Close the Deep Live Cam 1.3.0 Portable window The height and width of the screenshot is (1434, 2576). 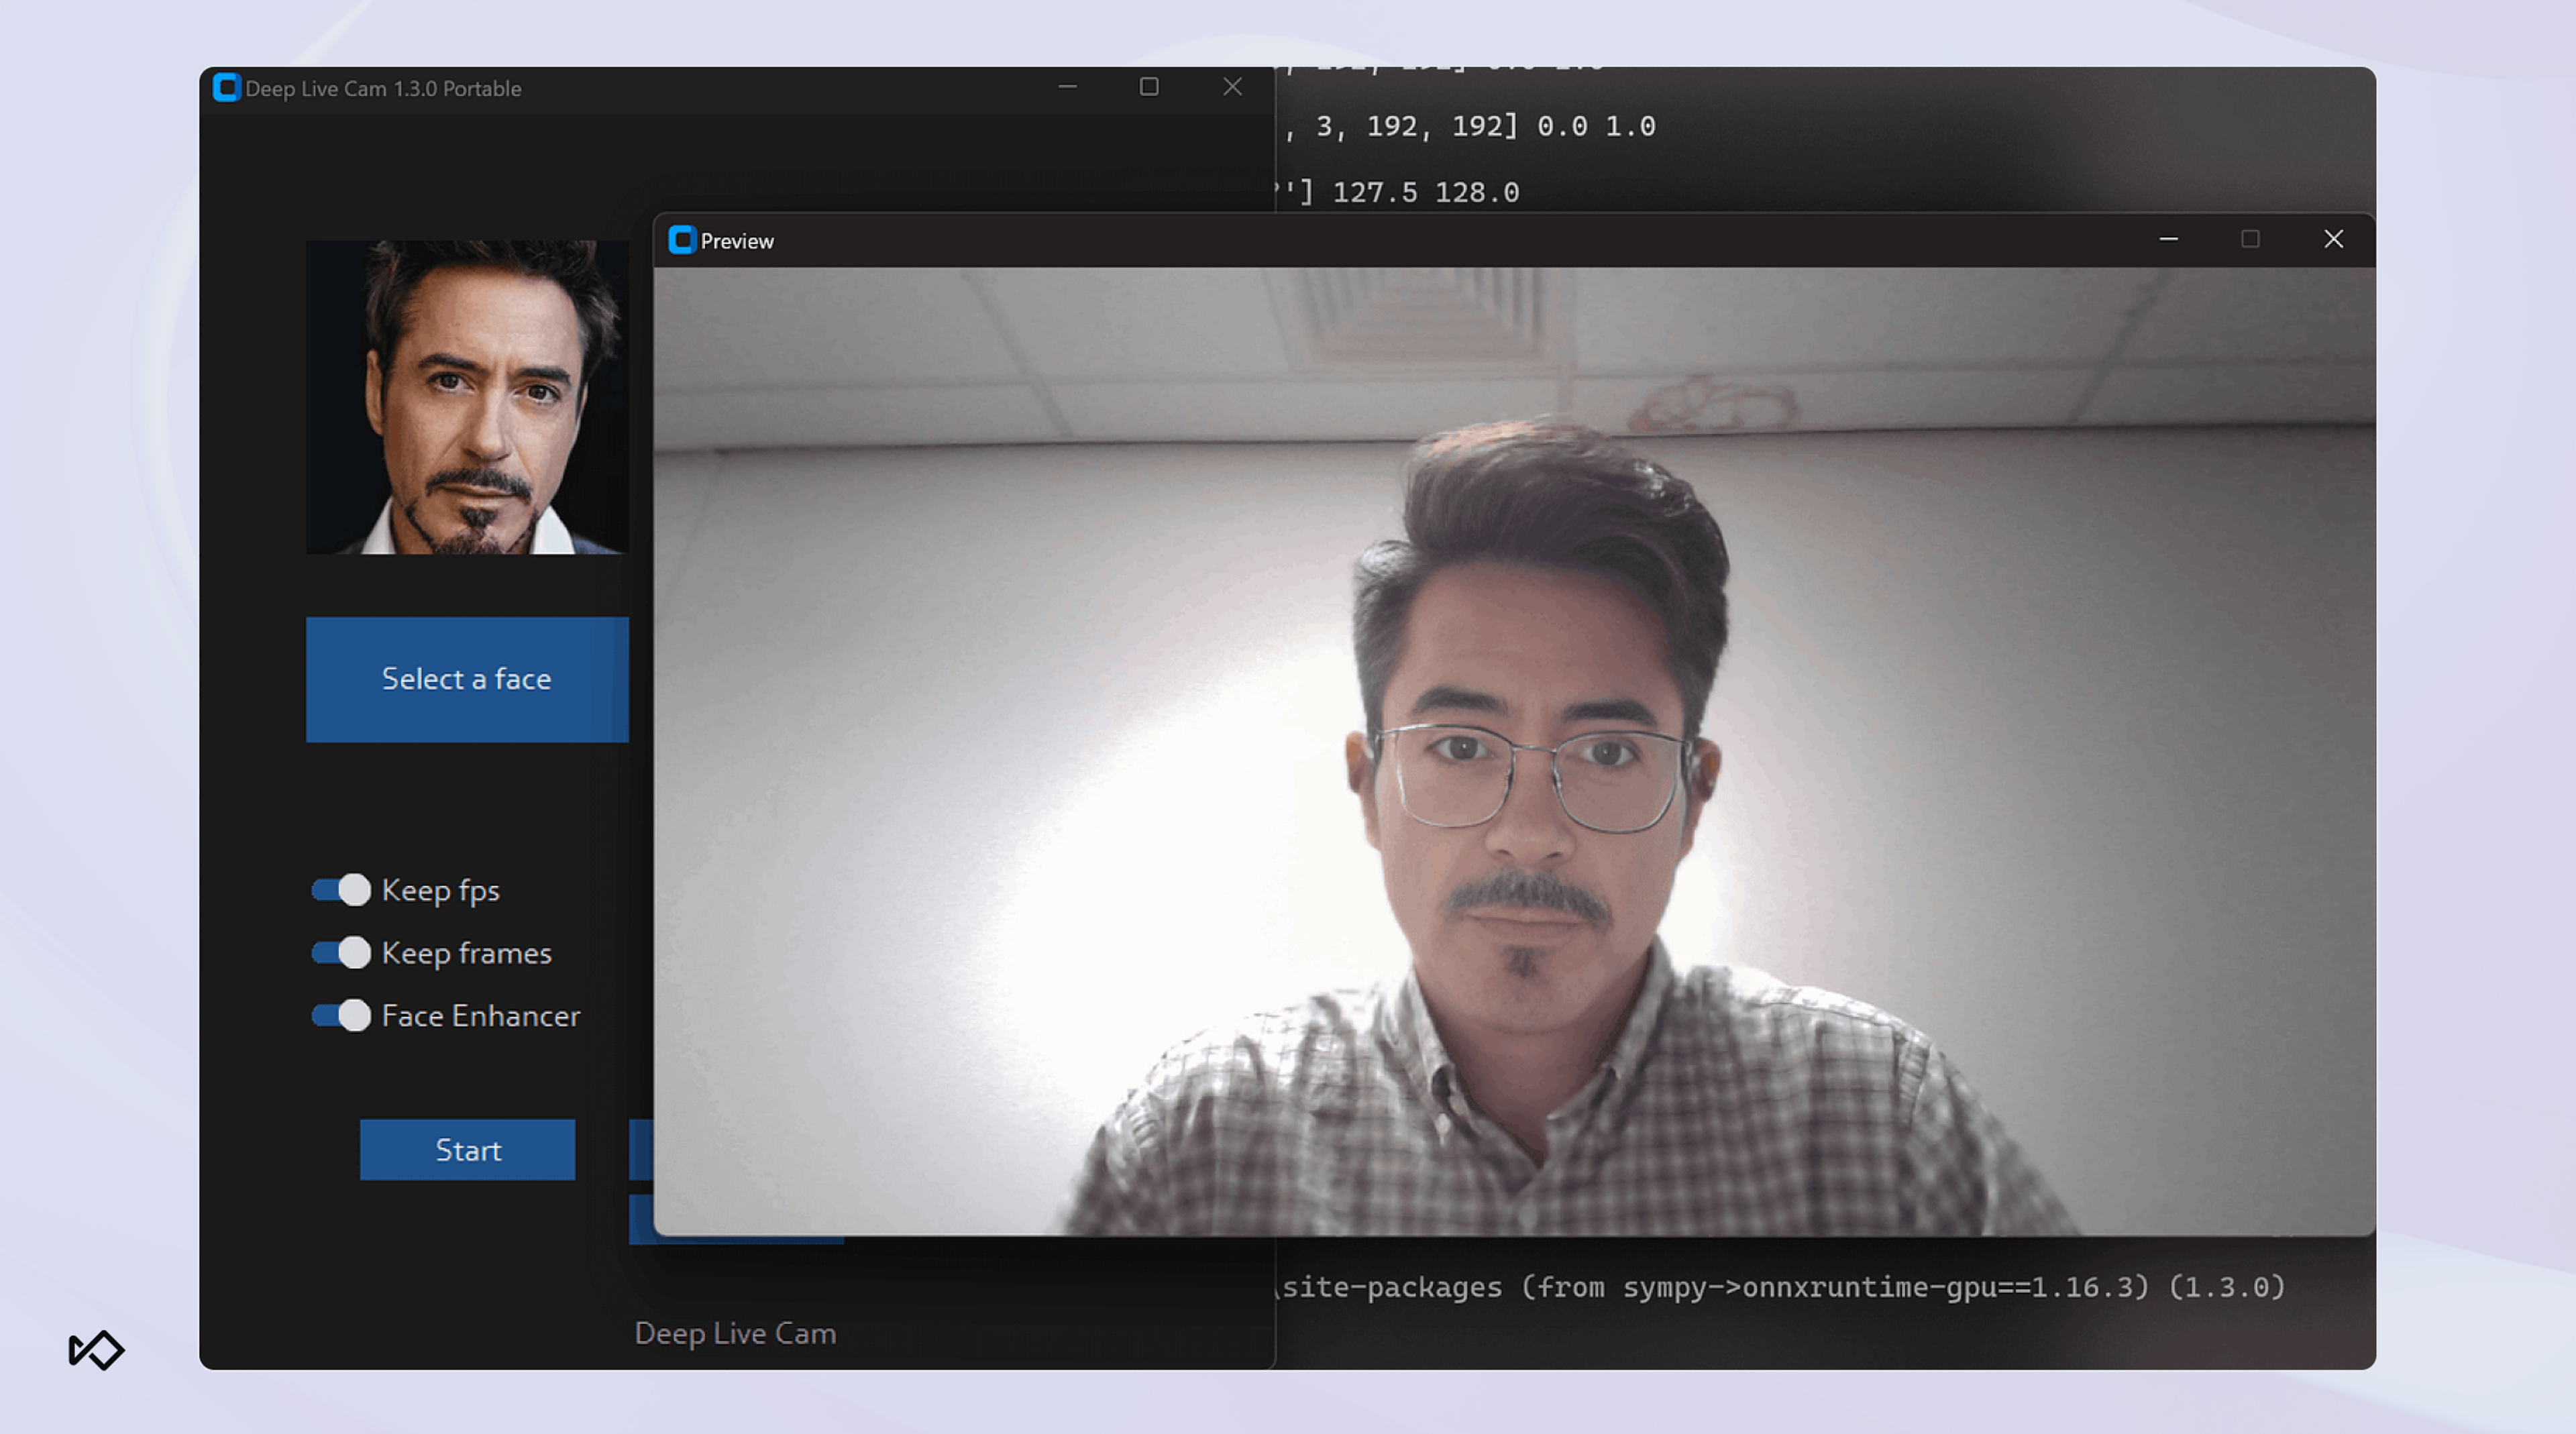tap(1232, 87)
